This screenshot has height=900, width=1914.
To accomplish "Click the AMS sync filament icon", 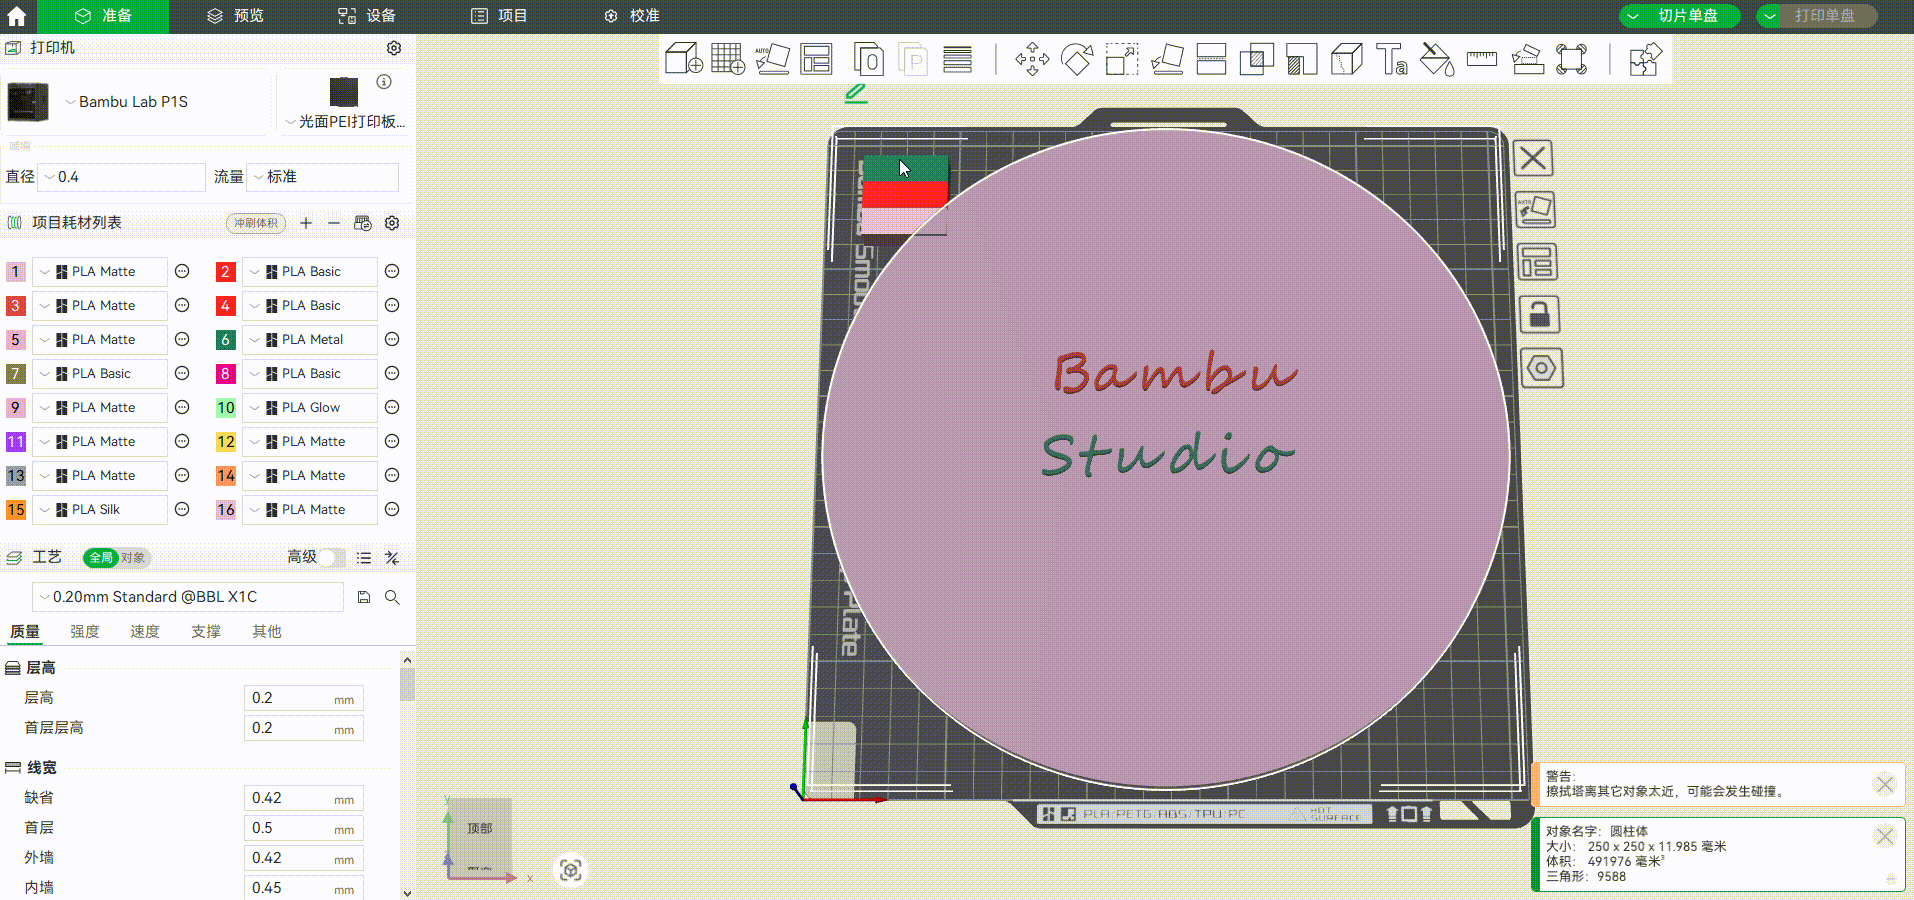I will pyautogui.click(x=363, y=223).
